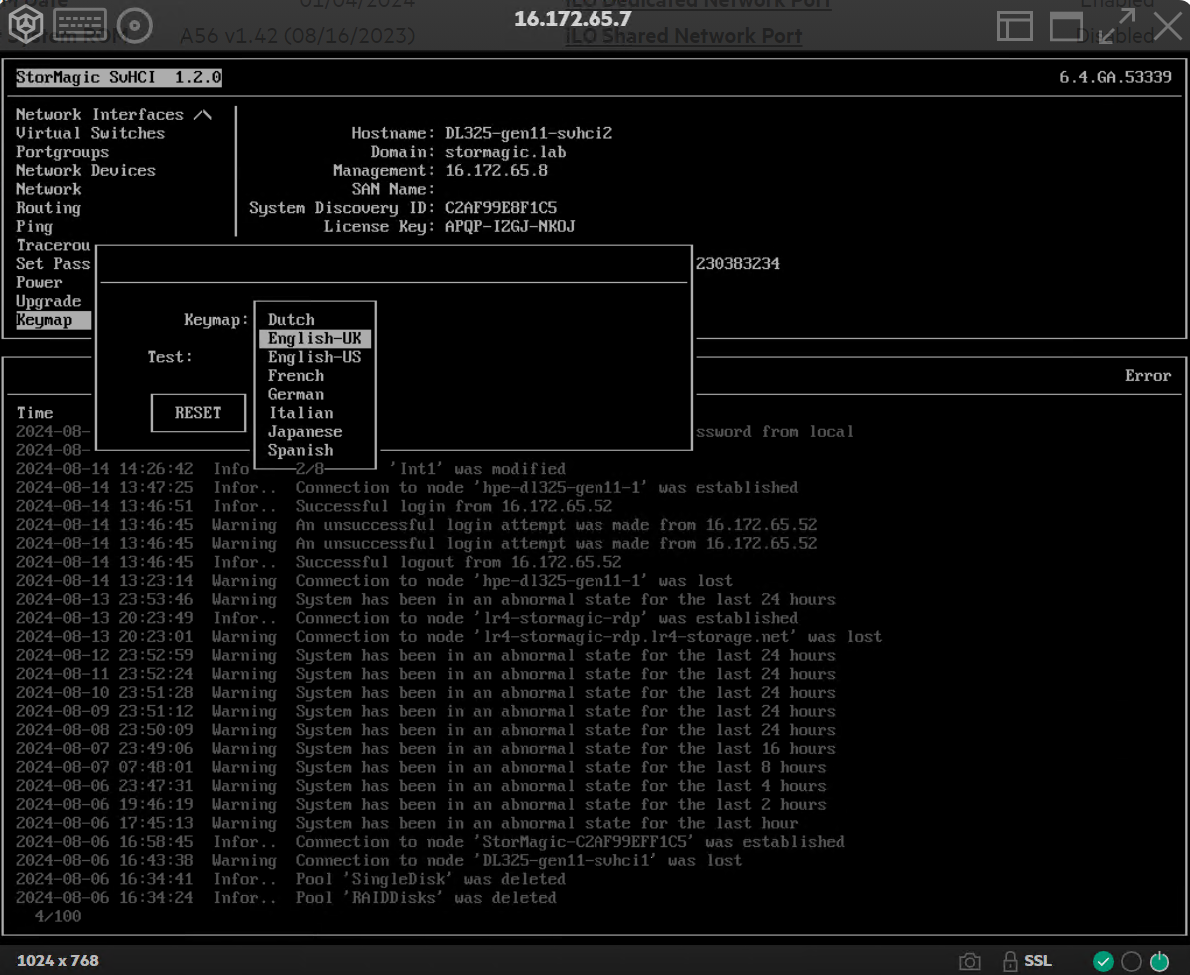Select the Ping menu entry

click(x=34, y=227)
